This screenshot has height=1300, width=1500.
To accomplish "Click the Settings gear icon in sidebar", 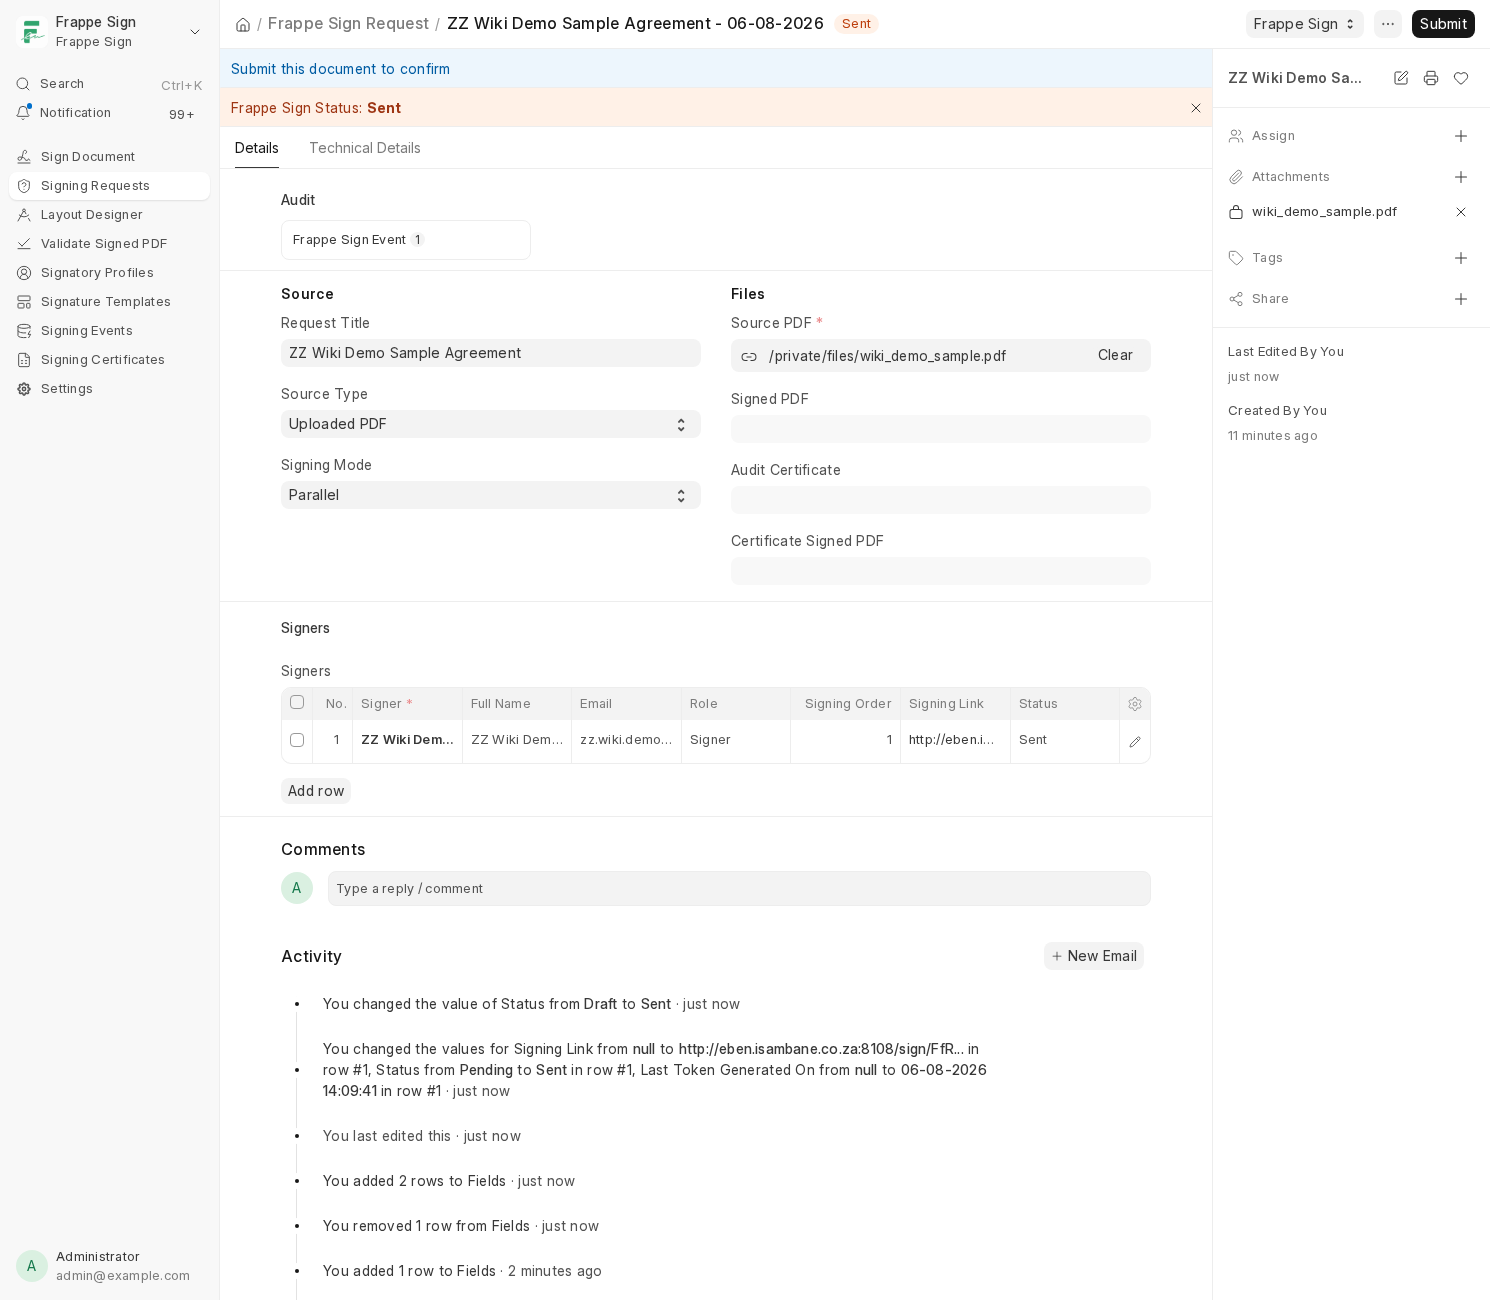I will [24, 389].
